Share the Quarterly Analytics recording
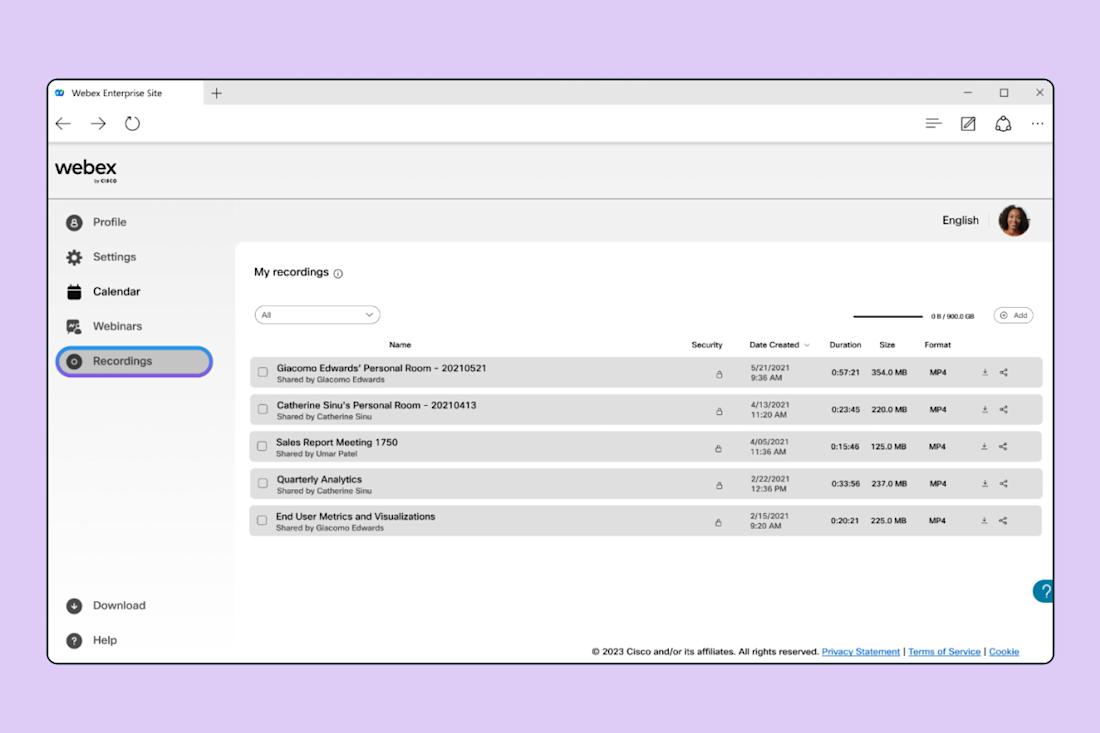The image size is (1100, 733). point(1004,484)
